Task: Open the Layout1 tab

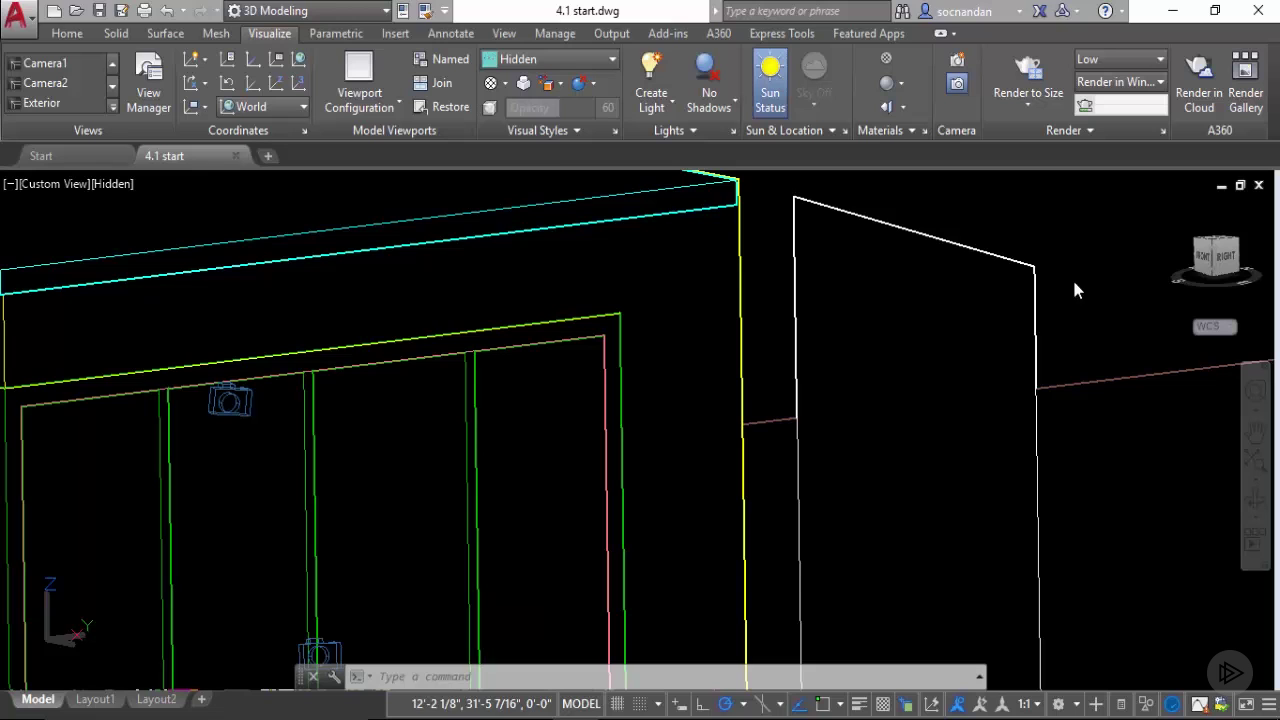Action: 96,699
